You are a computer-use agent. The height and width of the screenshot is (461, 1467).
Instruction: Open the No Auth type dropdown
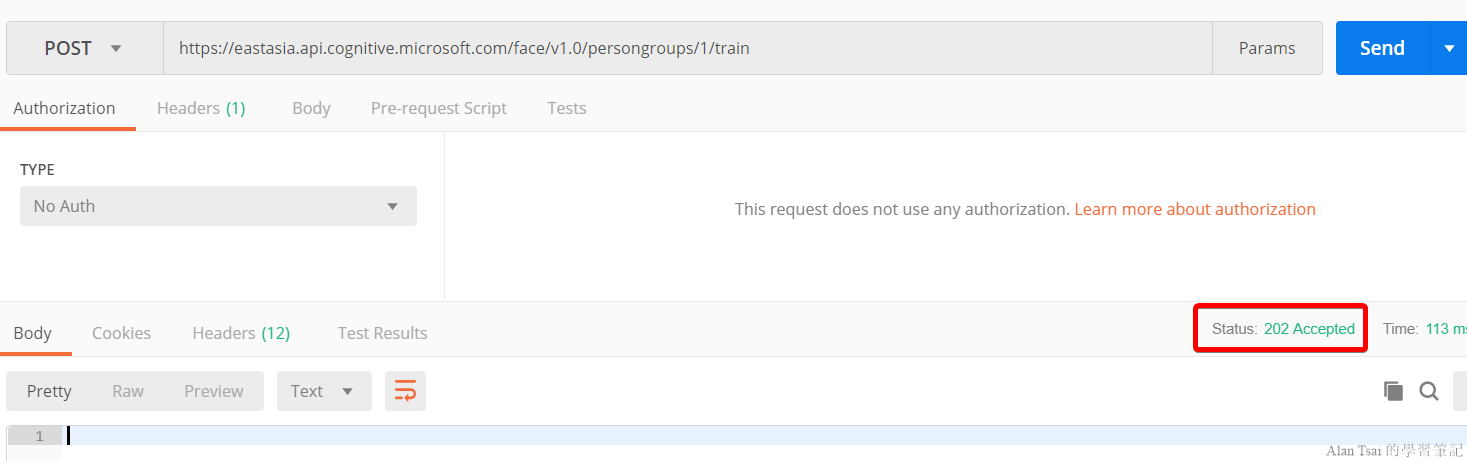coord(218,206)
